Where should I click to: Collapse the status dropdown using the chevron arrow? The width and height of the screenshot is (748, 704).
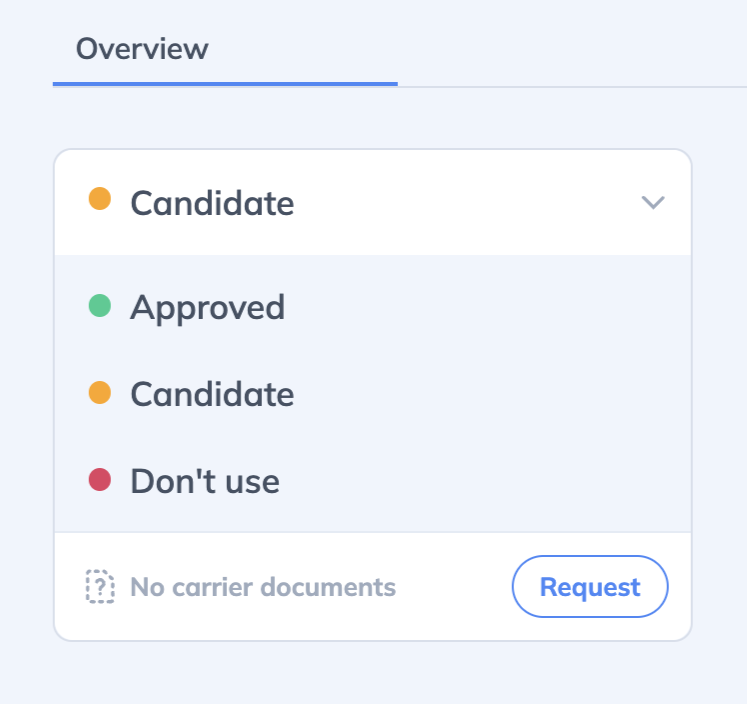653,202
